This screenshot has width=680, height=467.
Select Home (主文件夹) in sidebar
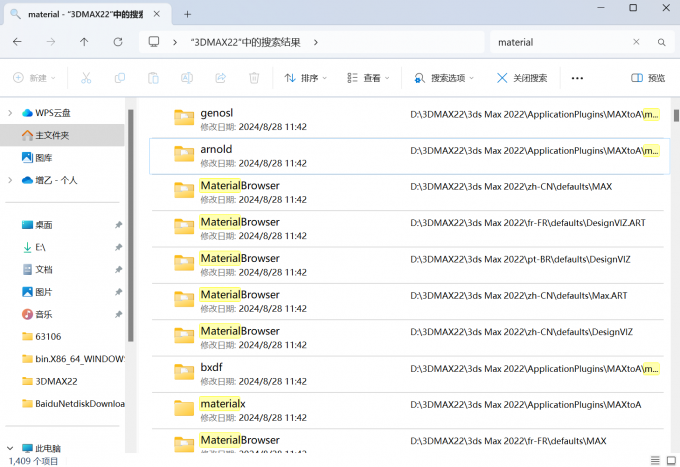pyautogui.click(x=62, y=135)
